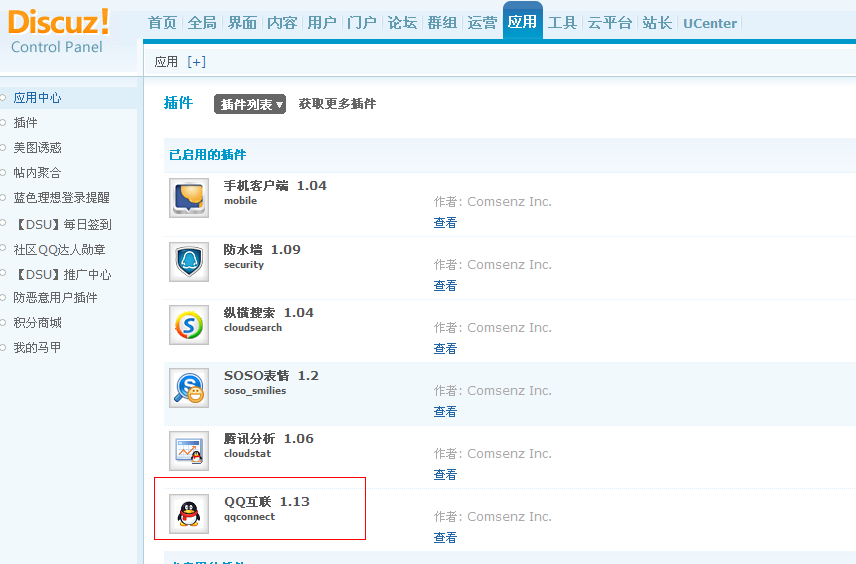Click the QQ互联 penguin icon
This screenshot has width=856, height=564.
point(189,514)
